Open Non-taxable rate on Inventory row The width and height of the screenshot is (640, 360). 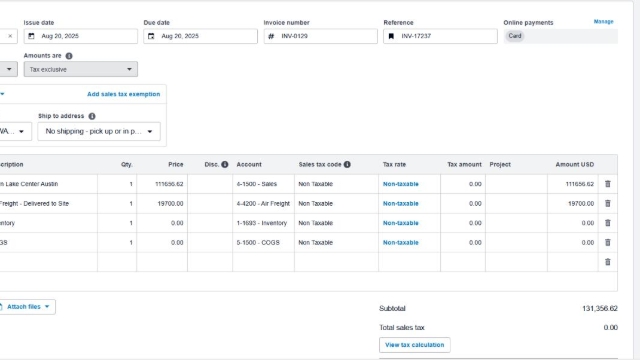click(x=401, y=223)
